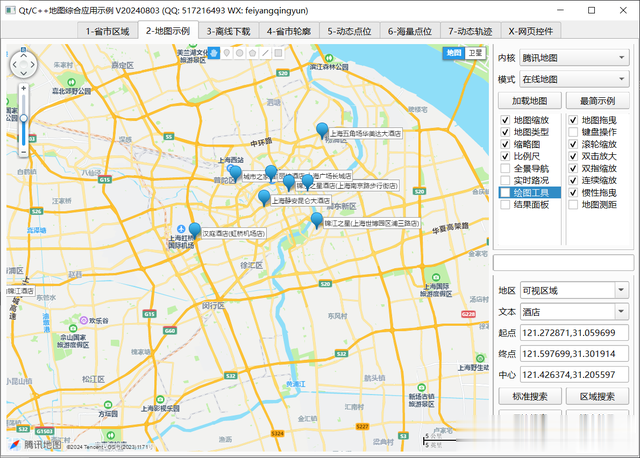Click the zoom out minus button
This screenshot has width=640, height=458.
(24, 151)
